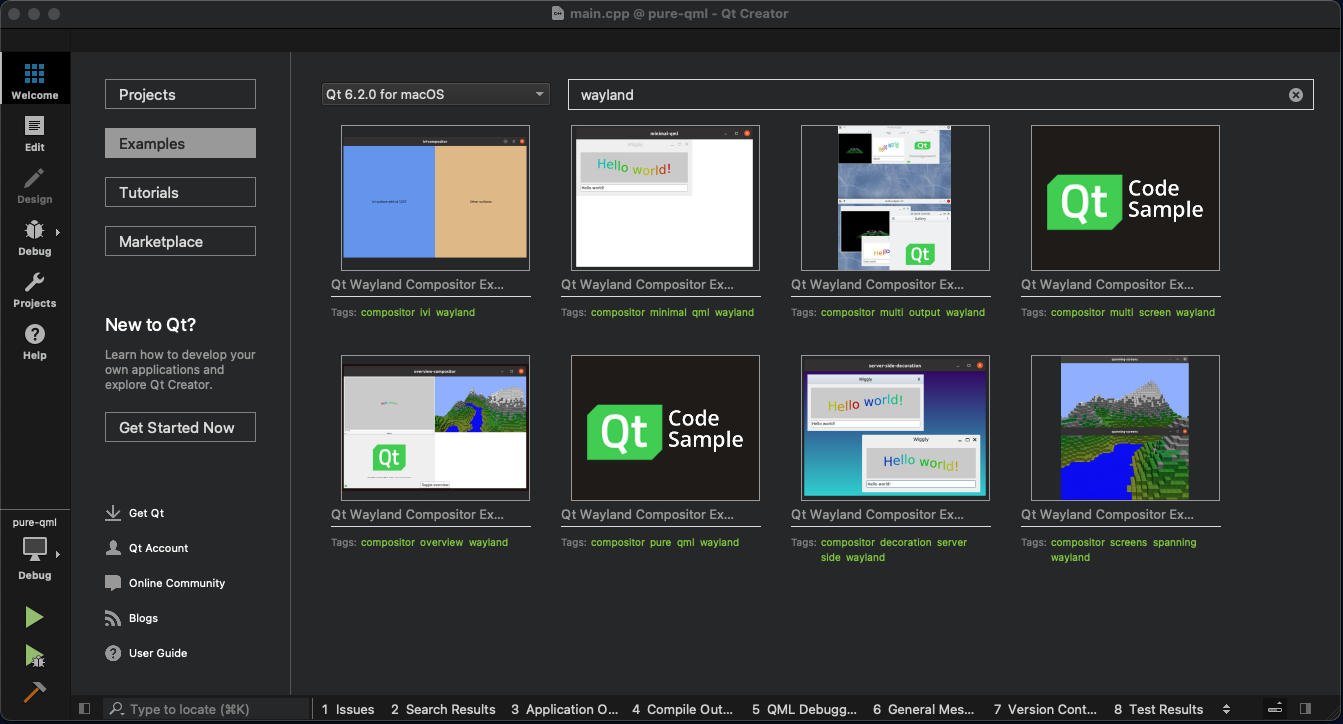Viewport: 1343px width, 724px height.
Task: Open the Debug mode in sidebar
Action: click(x=35, y=238)
